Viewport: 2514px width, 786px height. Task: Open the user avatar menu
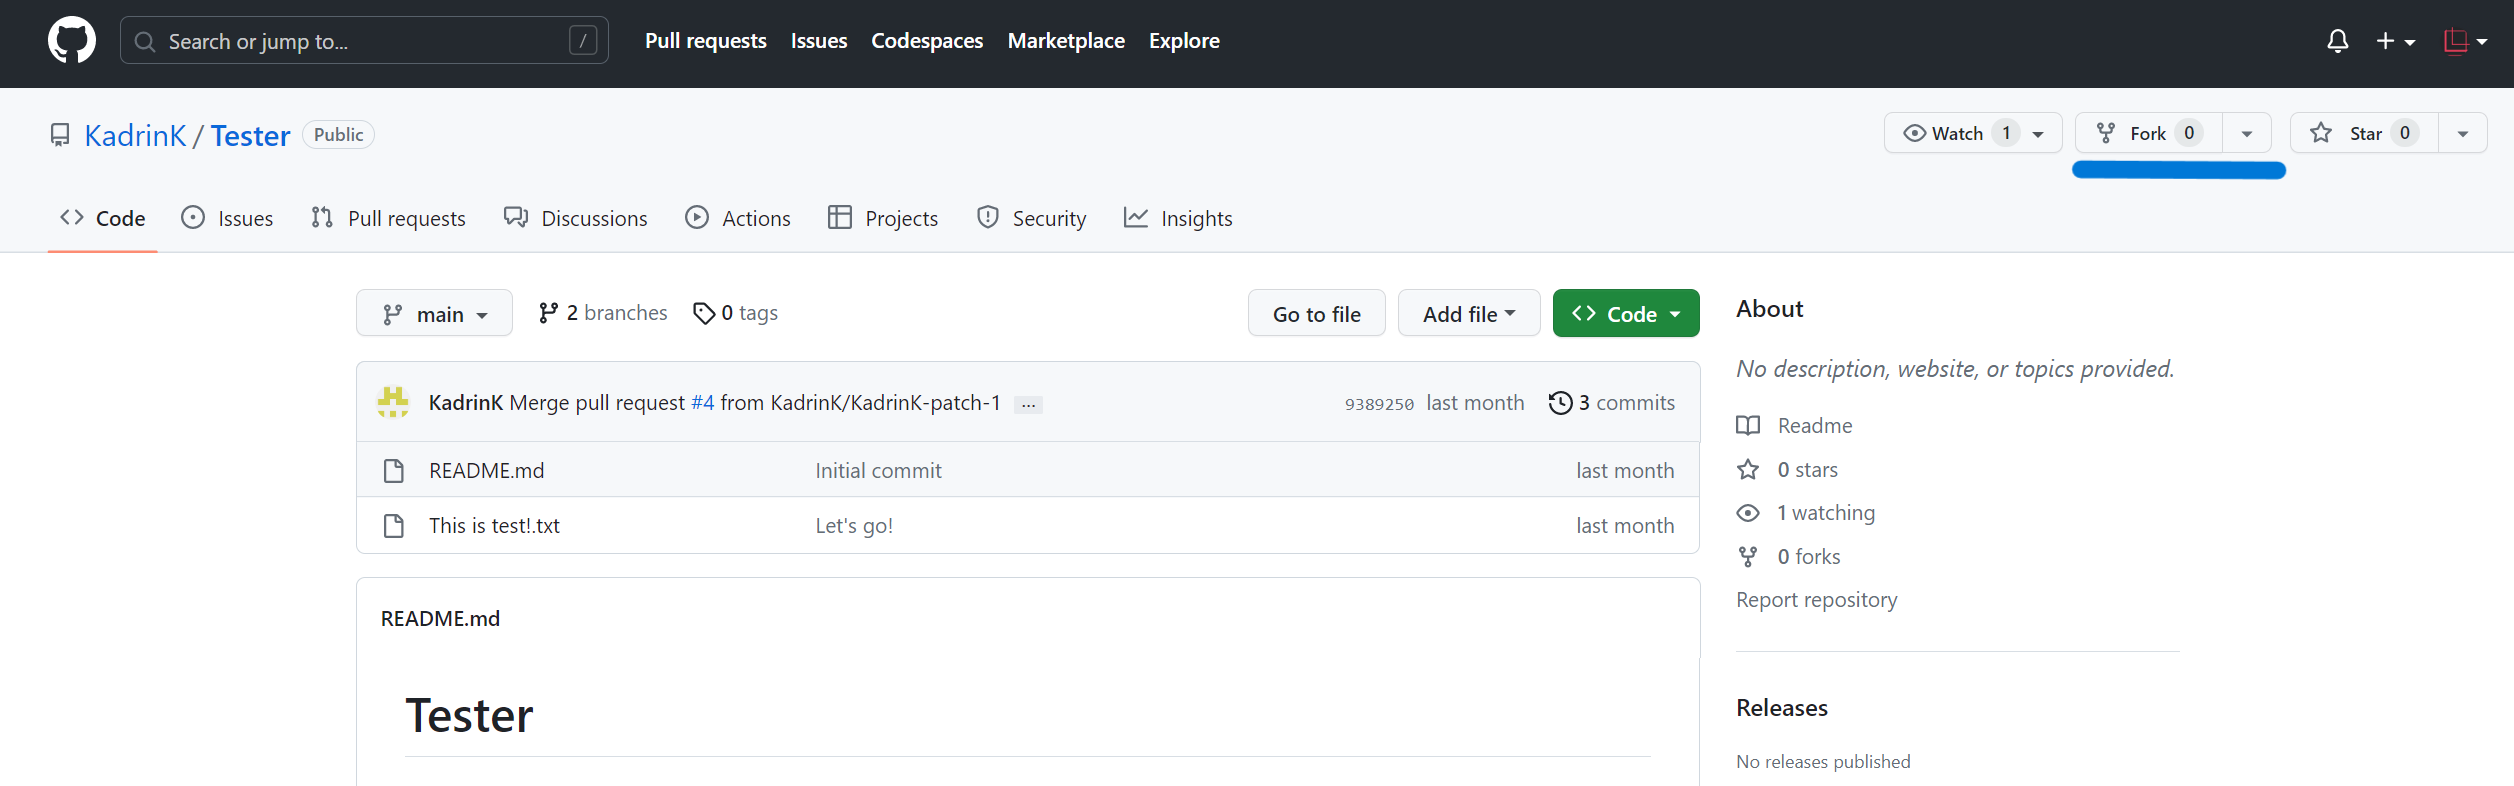click(x=2465, y=41)
